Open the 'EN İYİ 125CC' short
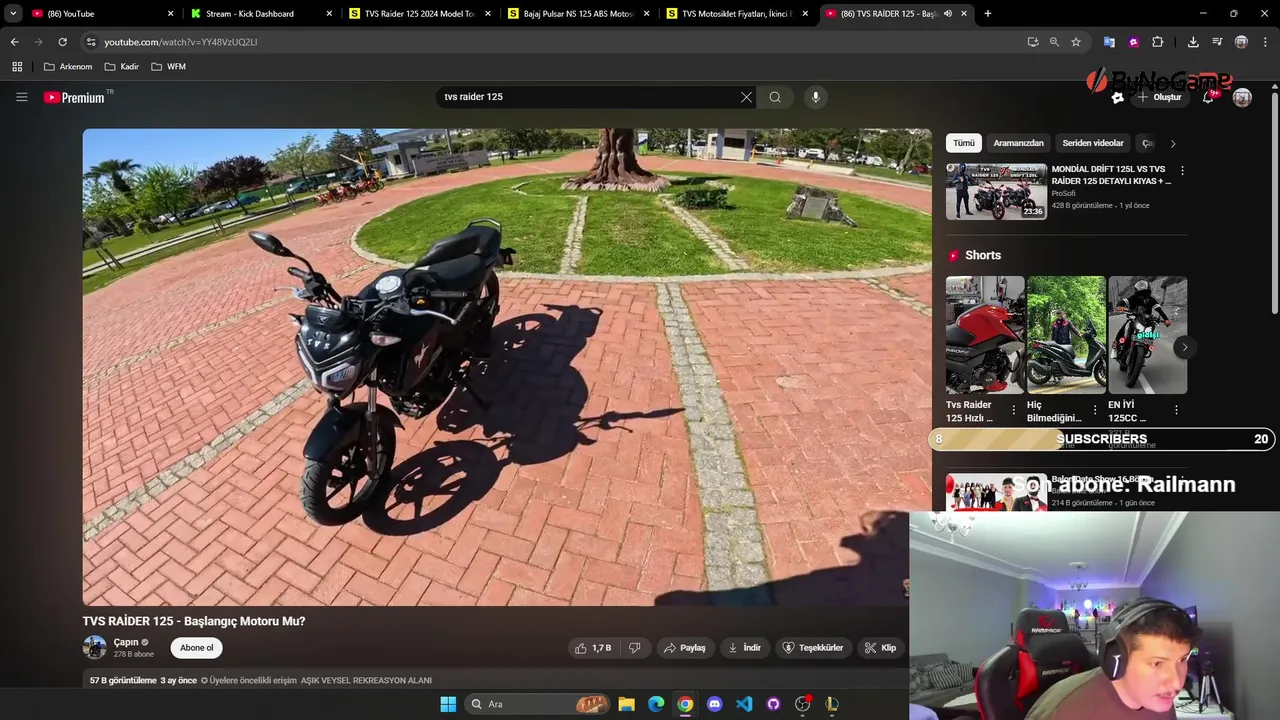1280x720 pixels. pyautogui.click(x=1147, y=335)
